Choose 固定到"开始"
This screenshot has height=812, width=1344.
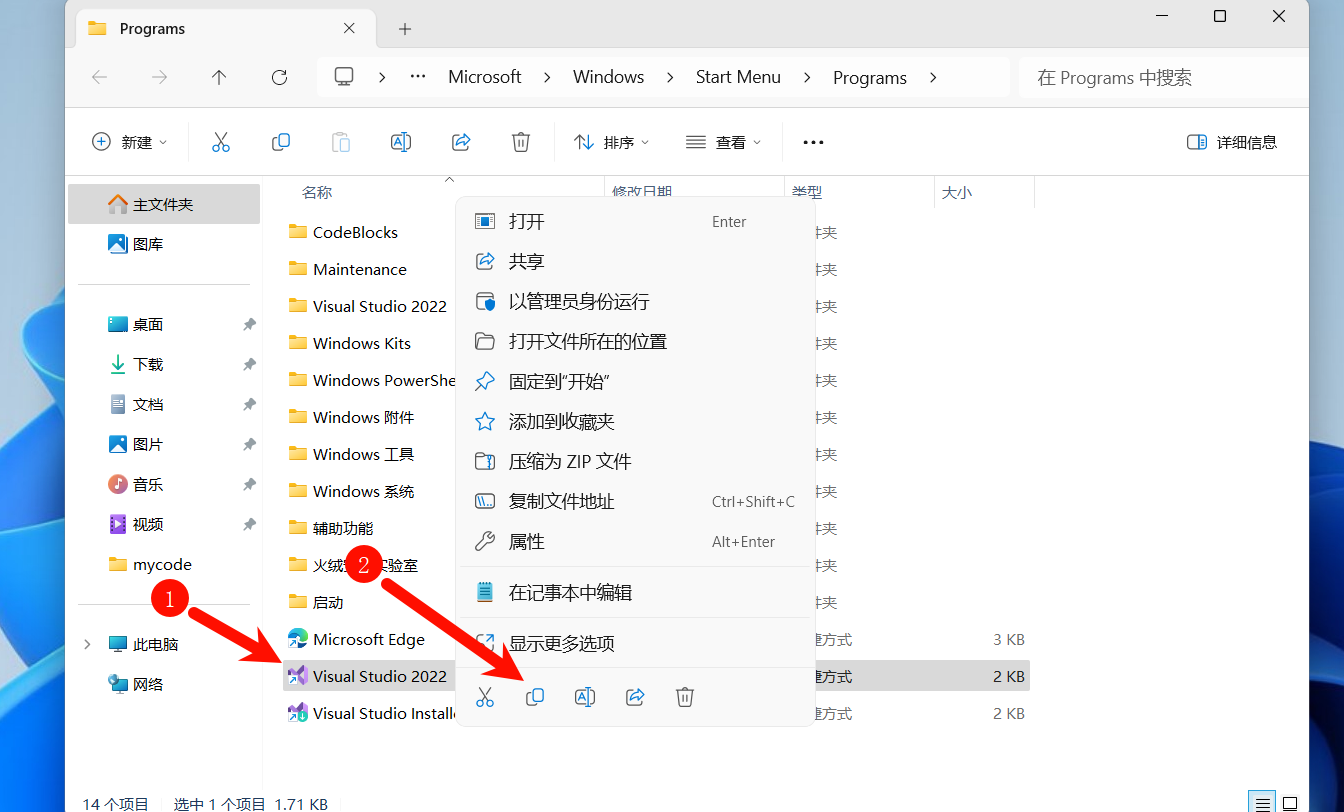point(635,381)
